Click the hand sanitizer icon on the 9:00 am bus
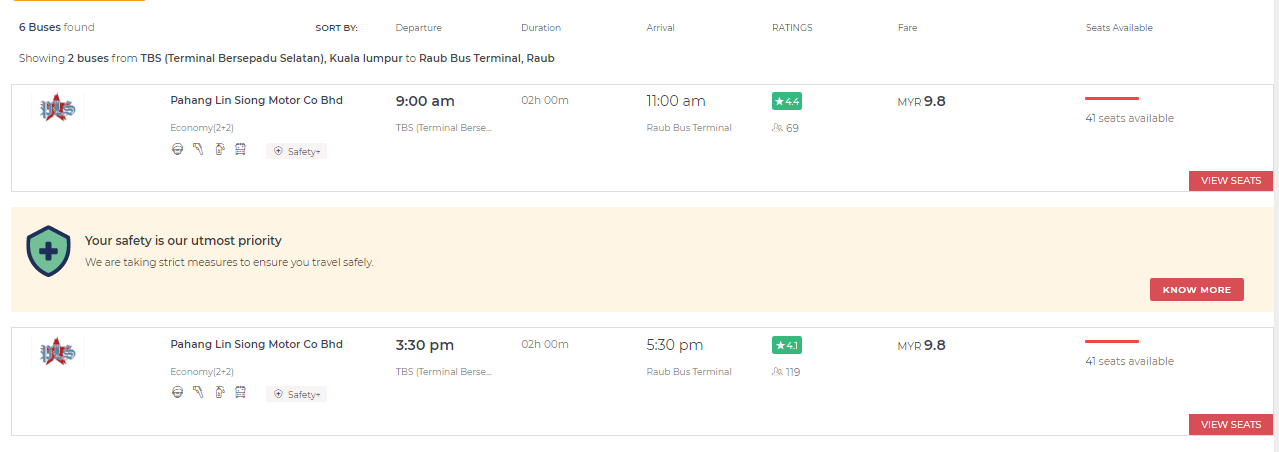 [219, 150]
